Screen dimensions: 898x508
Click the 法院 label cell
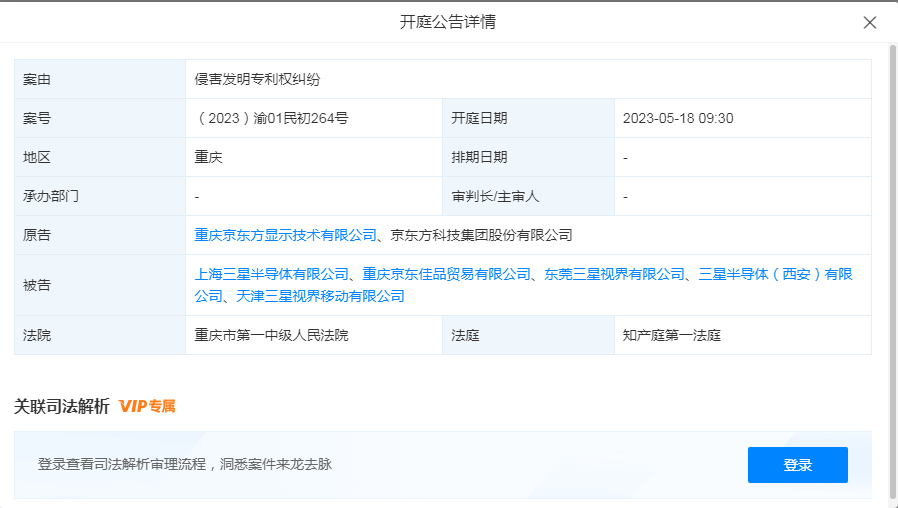[x=100, y=335]
